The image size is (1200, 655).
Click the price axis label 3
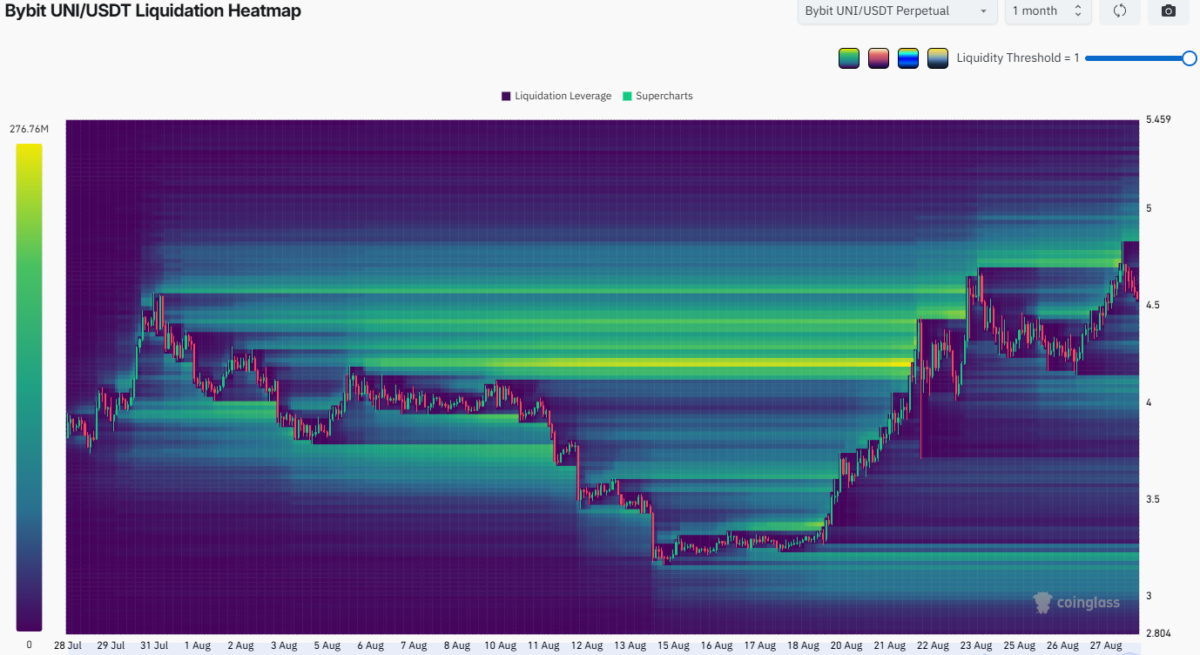click(1148, 596)
